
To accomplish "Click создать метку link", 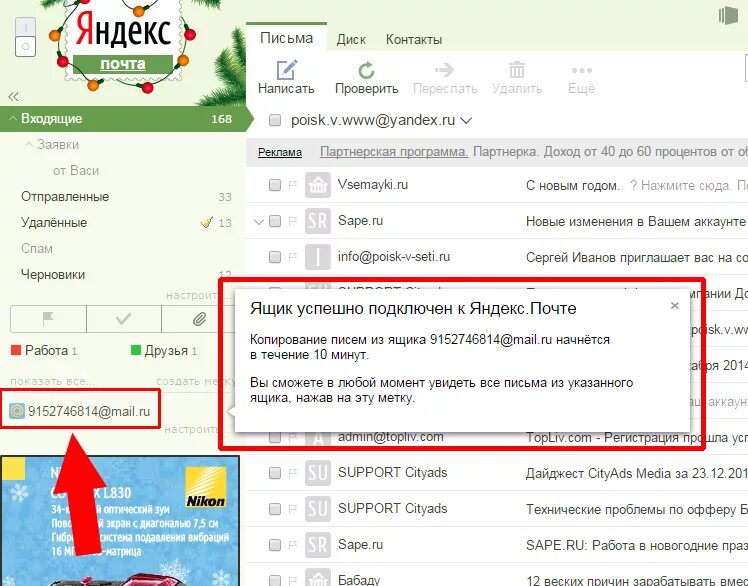I will [x=195, y=381].
